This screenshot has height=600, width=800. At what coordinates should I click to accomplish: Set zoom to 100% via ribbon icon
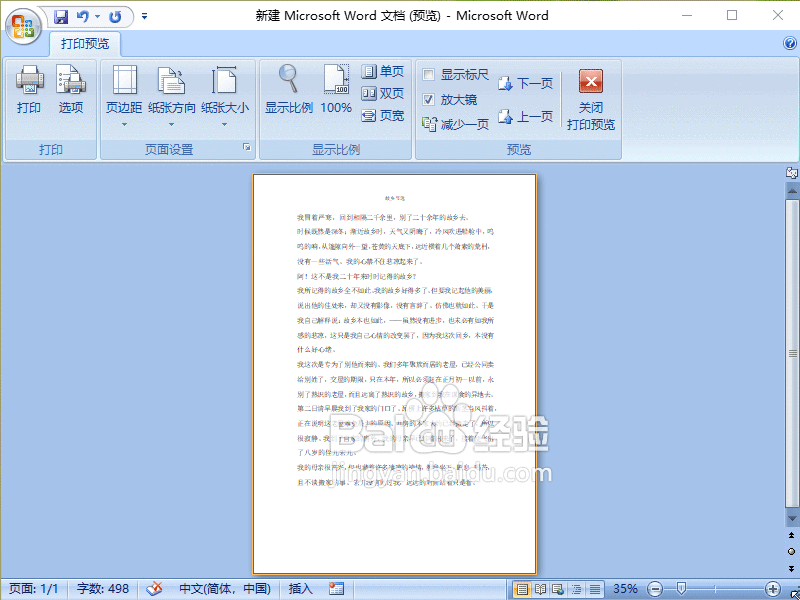[335, 92]
